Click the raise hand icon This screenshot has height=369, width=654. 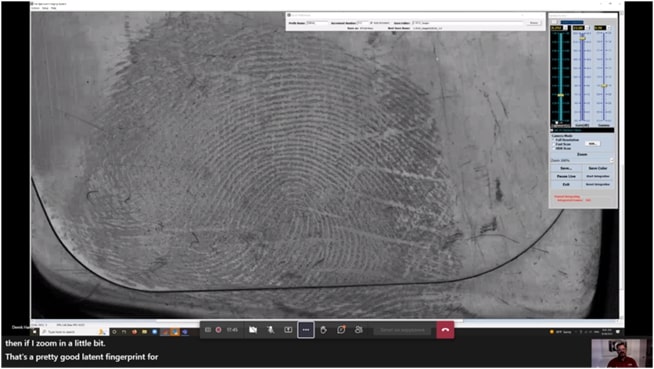pos(323,330)
